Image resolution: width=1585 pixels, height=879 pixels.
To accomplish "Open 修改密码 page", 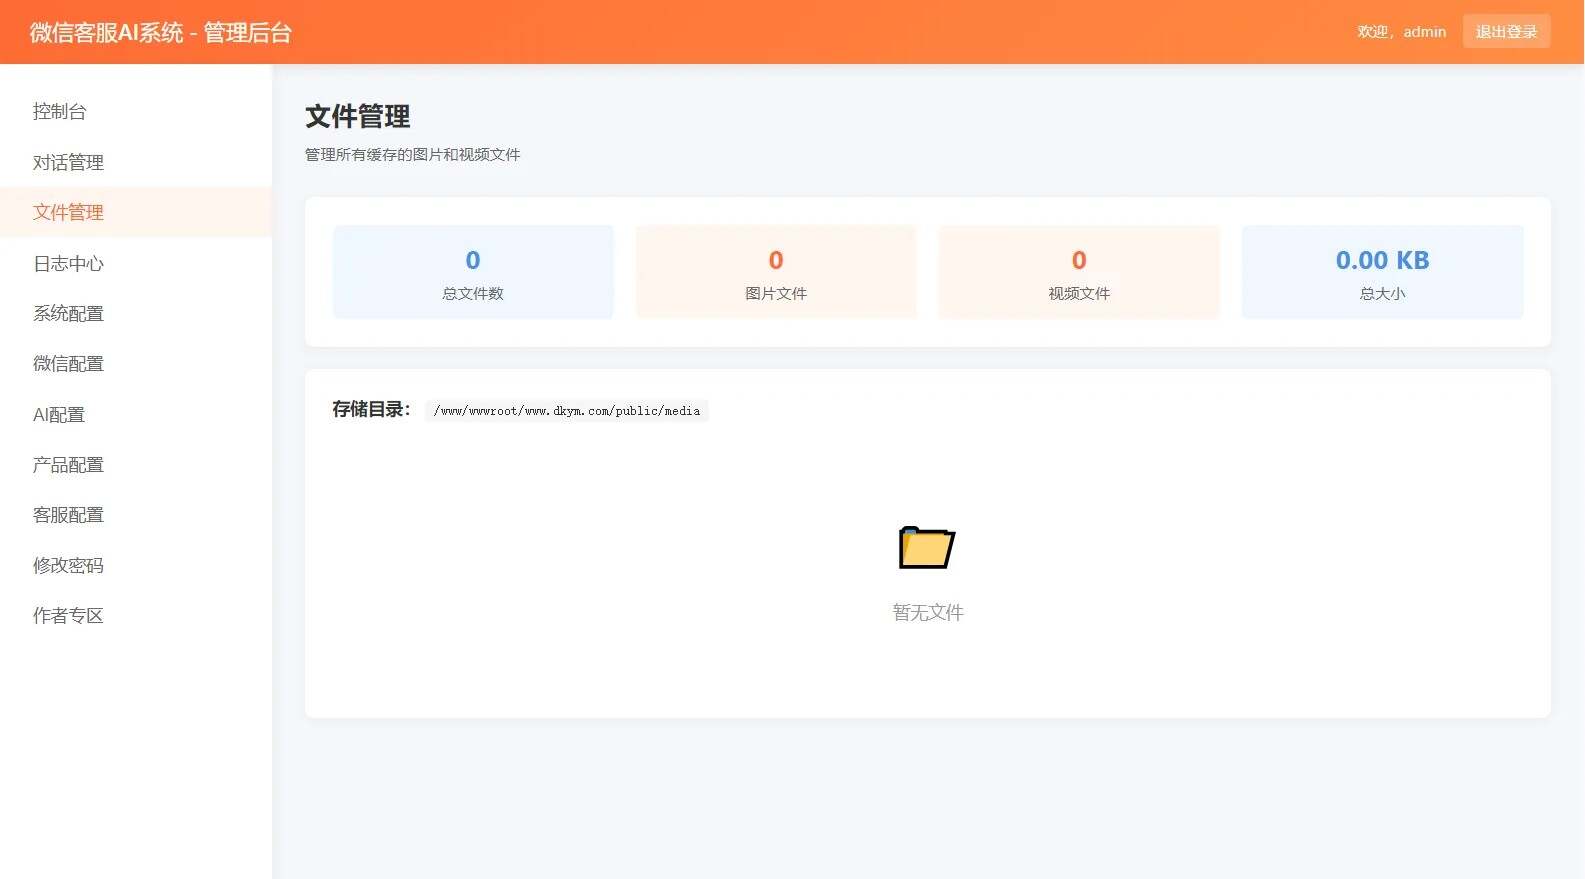I will [68, 565].
